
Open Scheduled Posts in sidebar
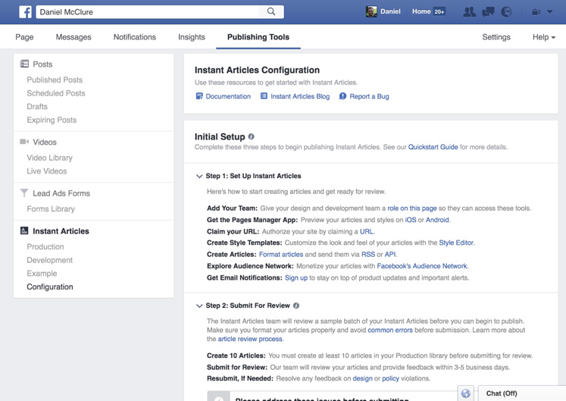coord(56,93)
